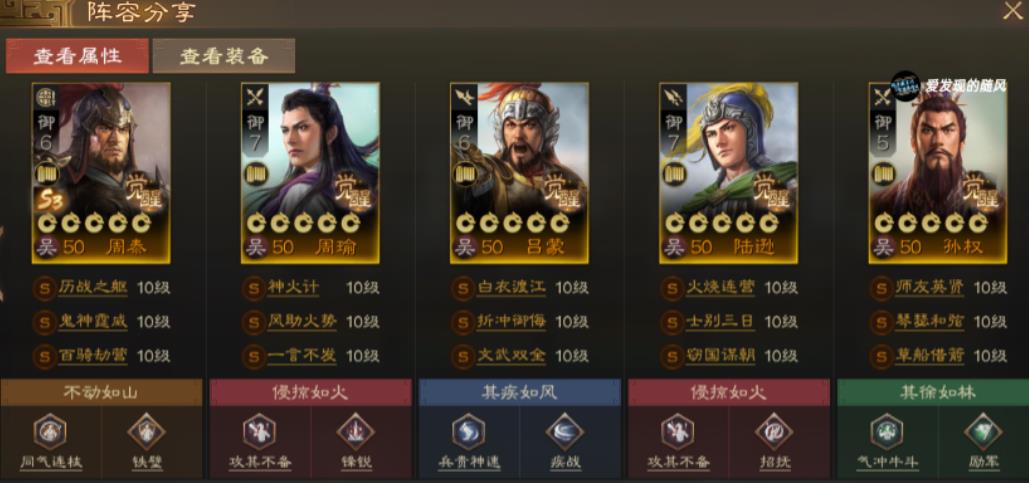
Task: Click the 其疾如风 formation header
Action: [520, 392]
